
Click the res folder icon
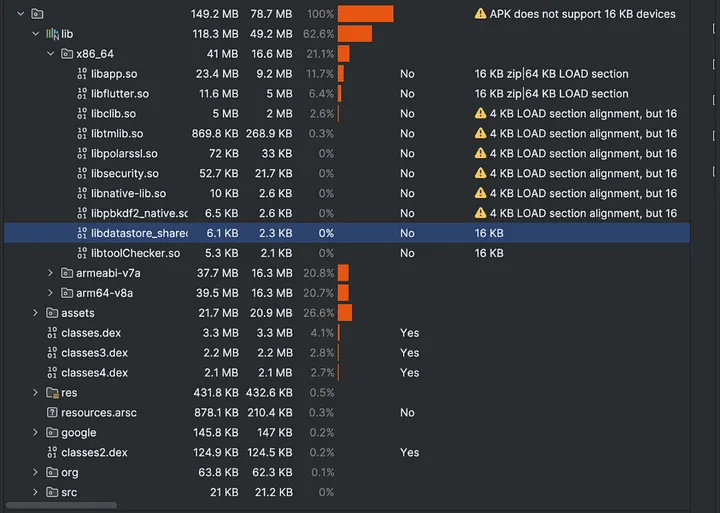tap(52, 393)
